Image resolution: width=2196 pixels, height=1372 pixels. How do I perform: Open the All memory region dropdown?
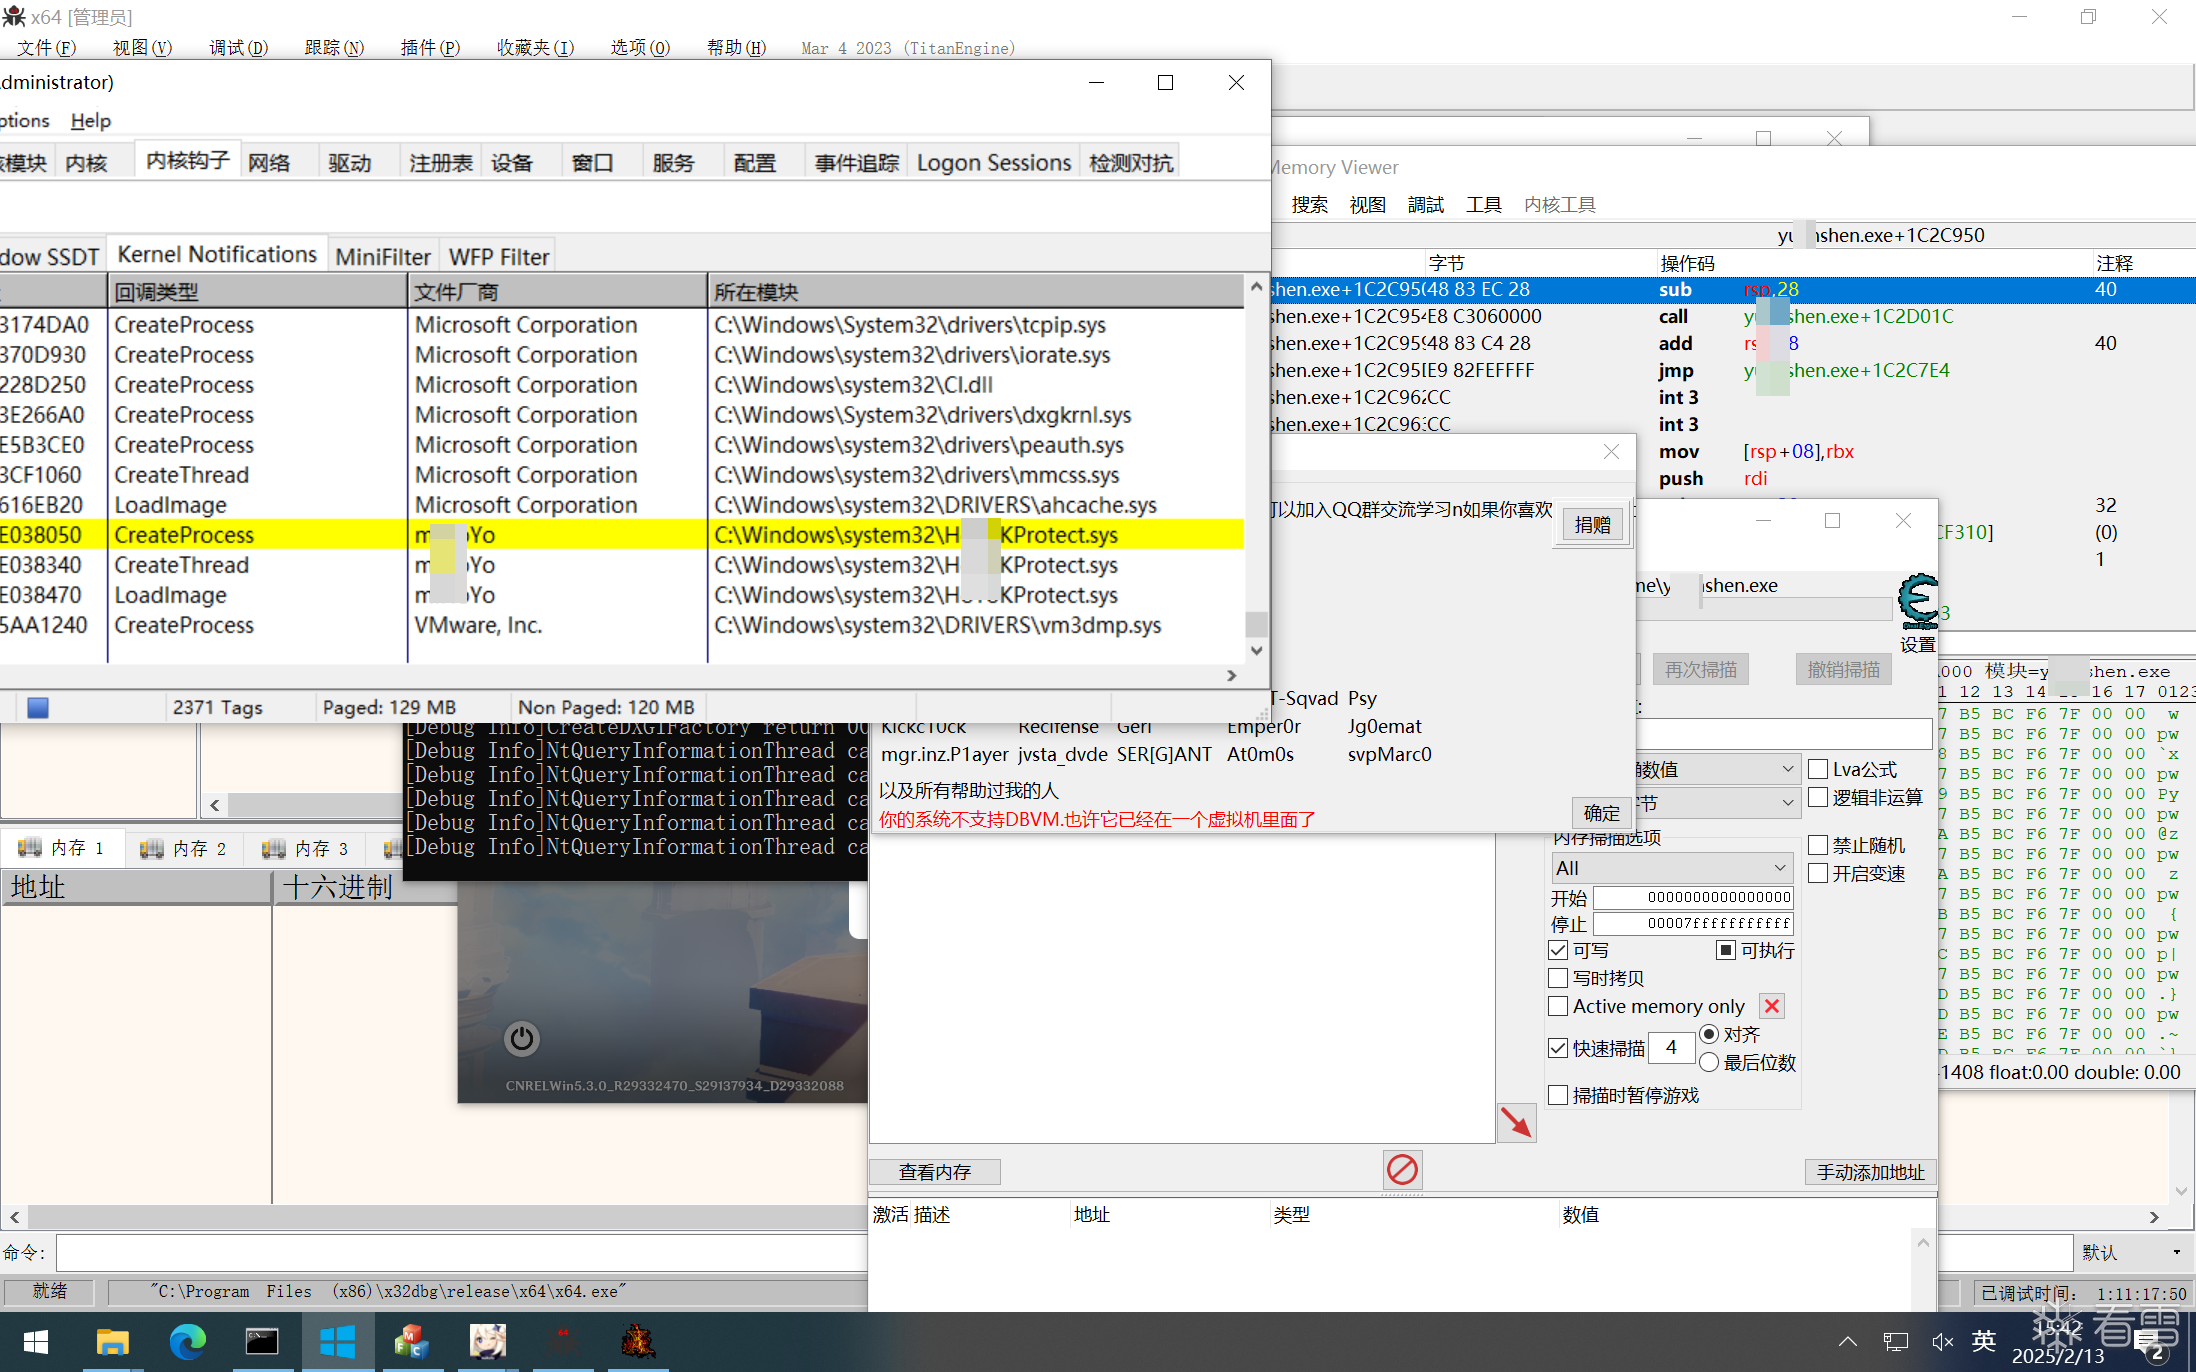point(1672,868)
